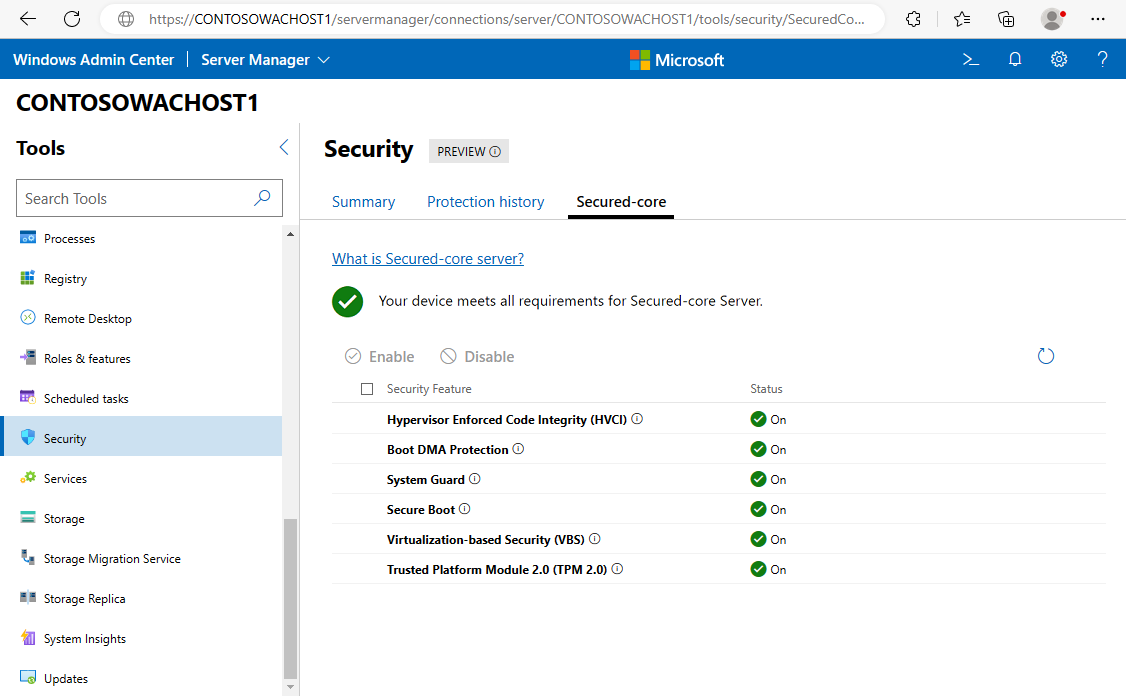The image size is (1126, 696).
Task: Toggle the select-all Security Feature checkbox
Action: pos(367,389)
